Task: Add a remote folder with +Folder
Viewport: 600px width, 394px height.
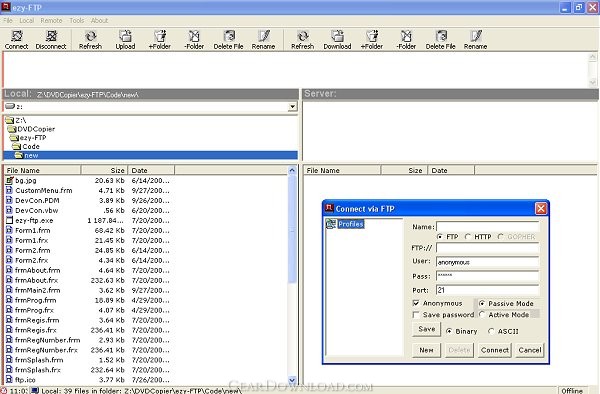Action: pyautogui.click(x=372, y=40)
